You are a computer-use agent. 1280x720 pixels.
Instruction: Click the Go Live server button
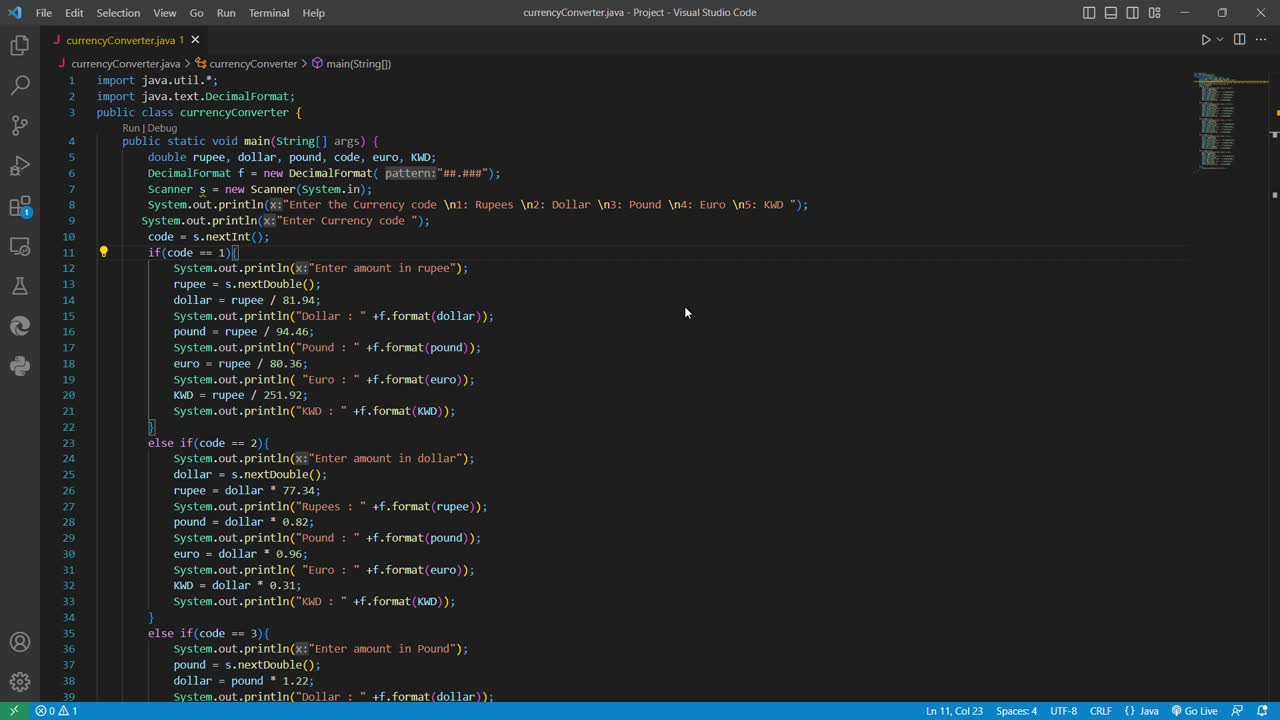pyautogui.click(x=1194, y=711)
